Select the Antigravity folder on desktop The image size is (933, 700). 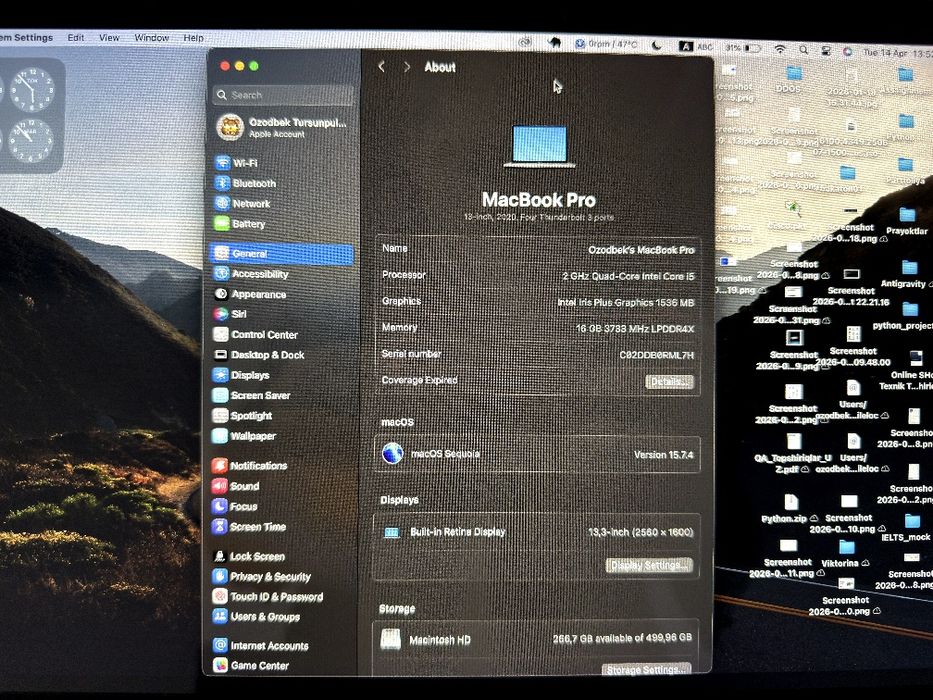tap(907, 274)
